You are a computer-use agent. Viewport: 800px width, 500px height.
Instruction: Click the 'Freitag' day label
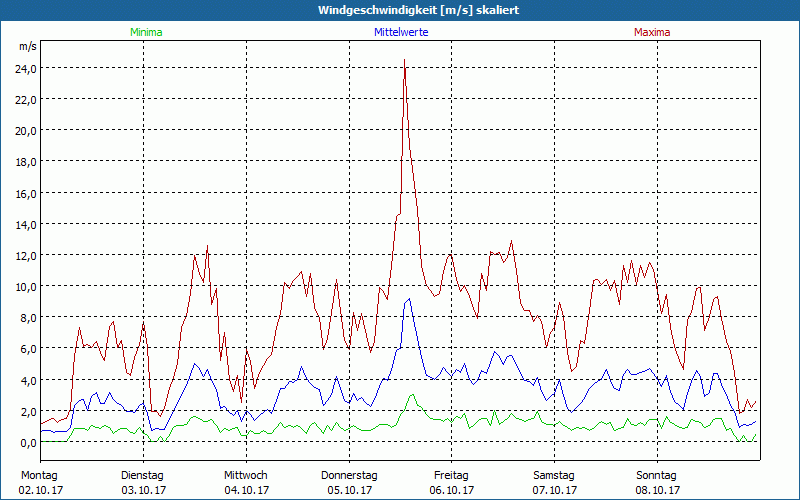452,476
